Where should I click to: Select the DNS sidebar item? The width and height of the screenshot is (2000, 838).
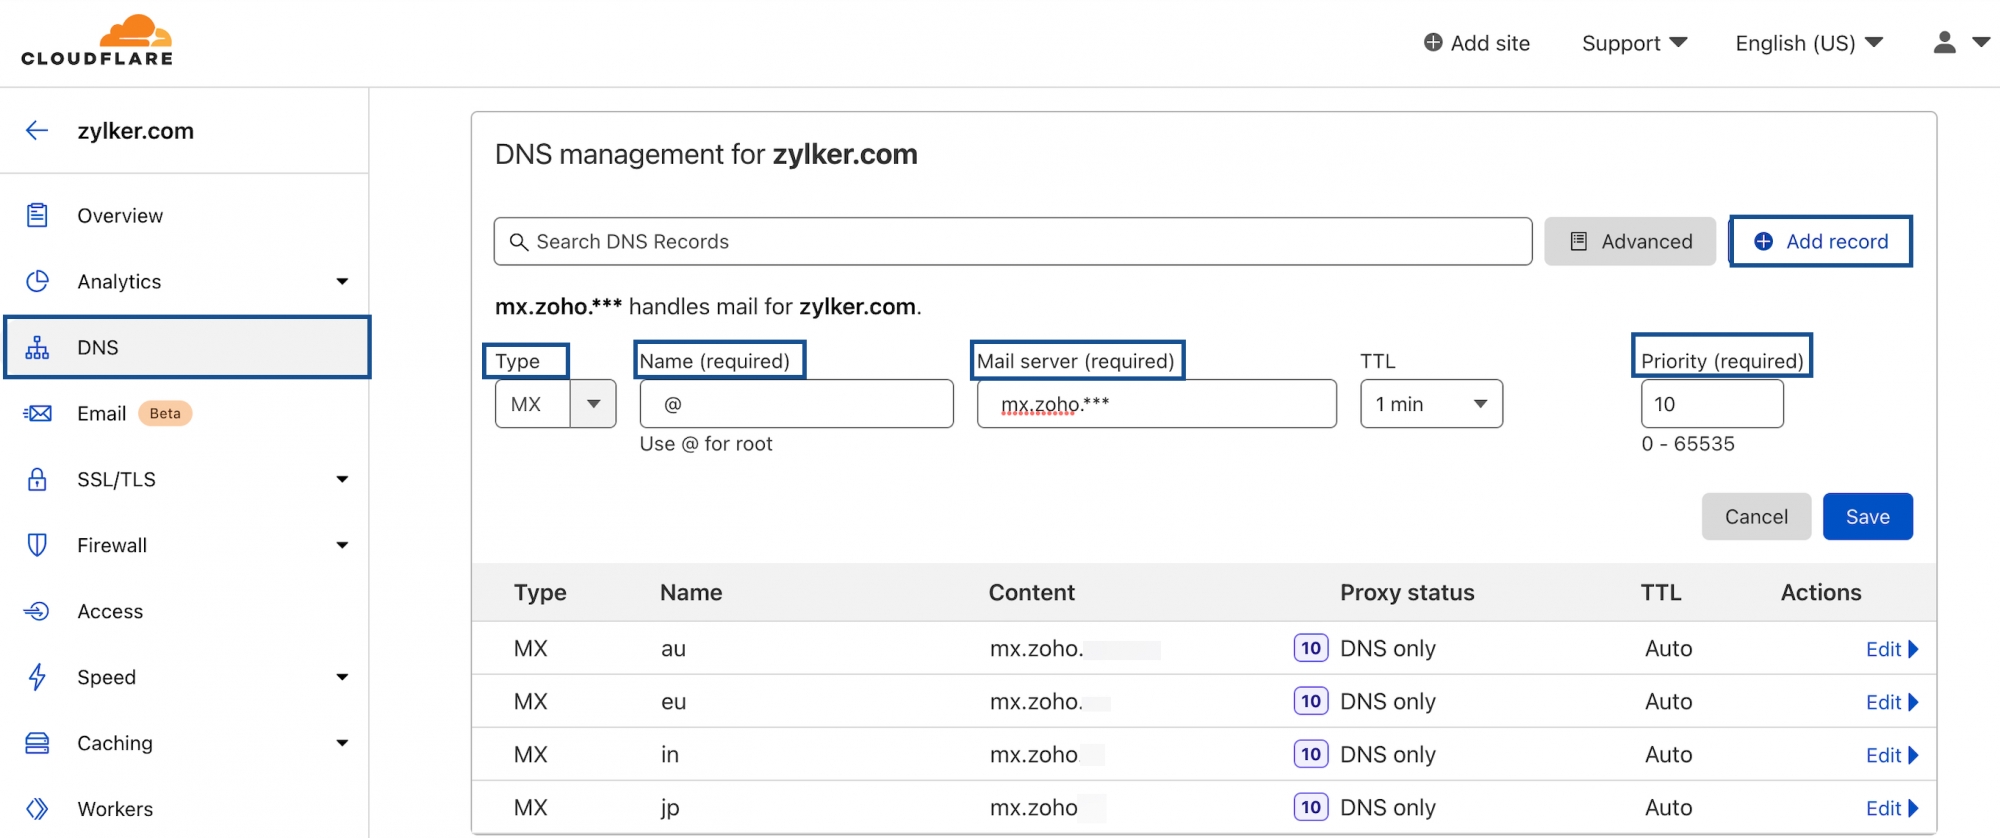click(x=187, y=347)
